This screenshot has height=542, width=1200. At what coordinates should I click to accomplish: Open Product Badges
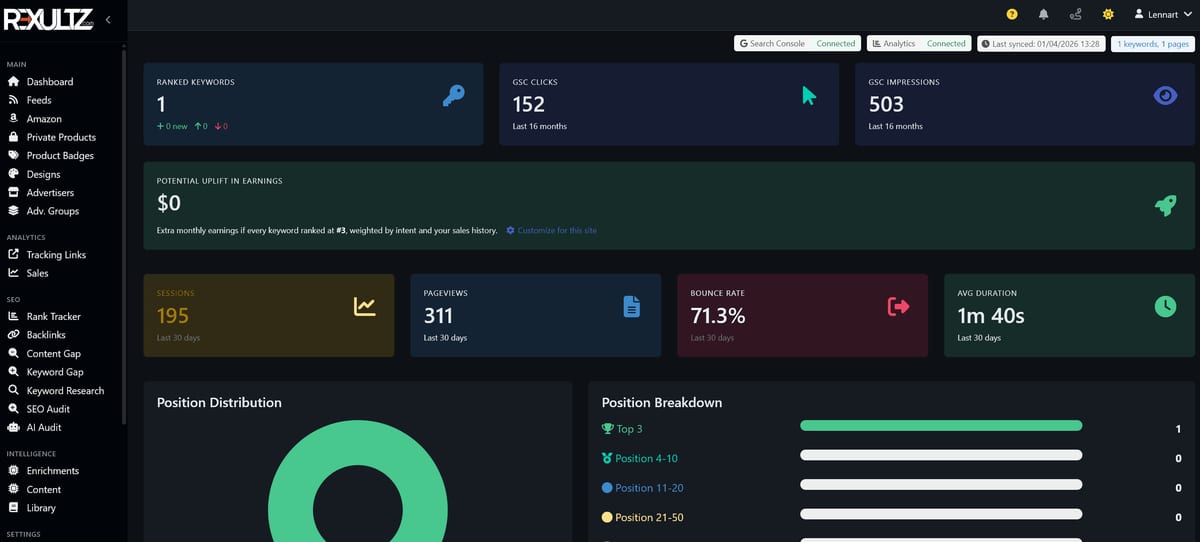click(60, 156)
